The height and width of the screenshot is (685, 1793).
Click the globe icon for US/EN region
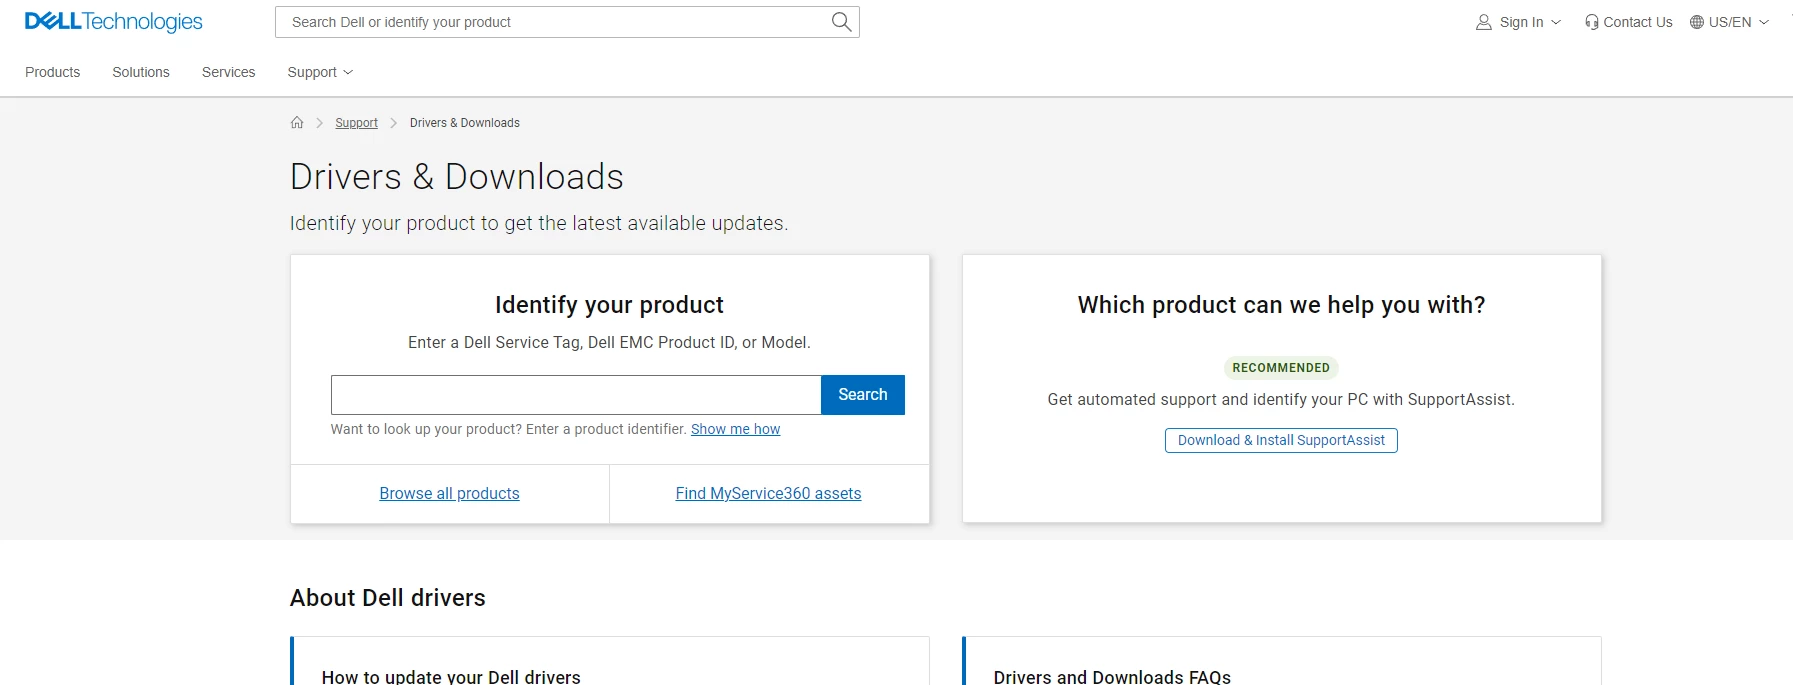(1697, 22)
